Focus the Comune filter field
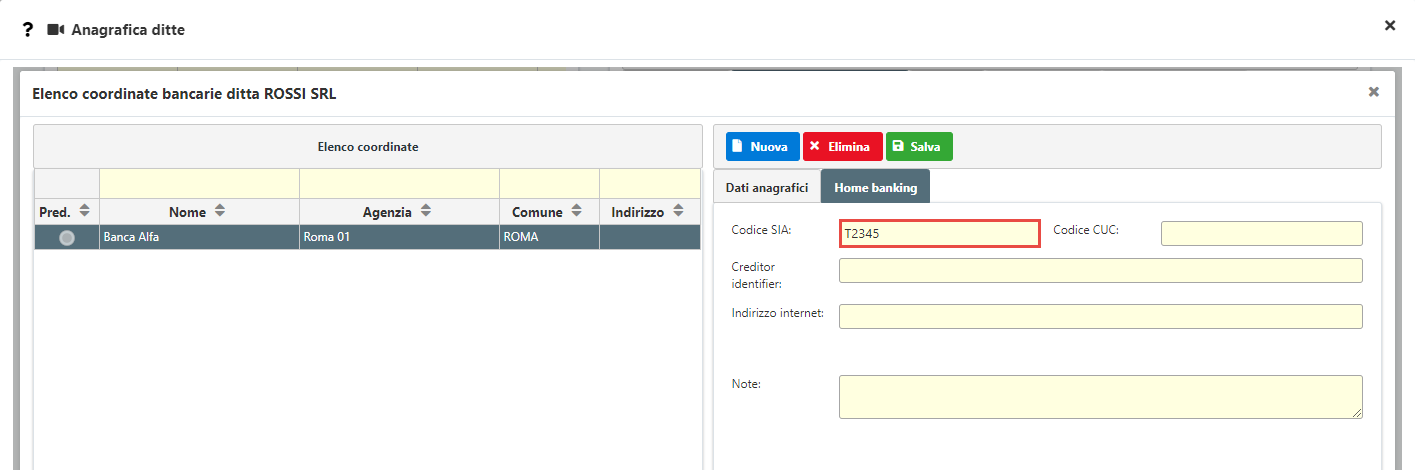 click(550, 184)
